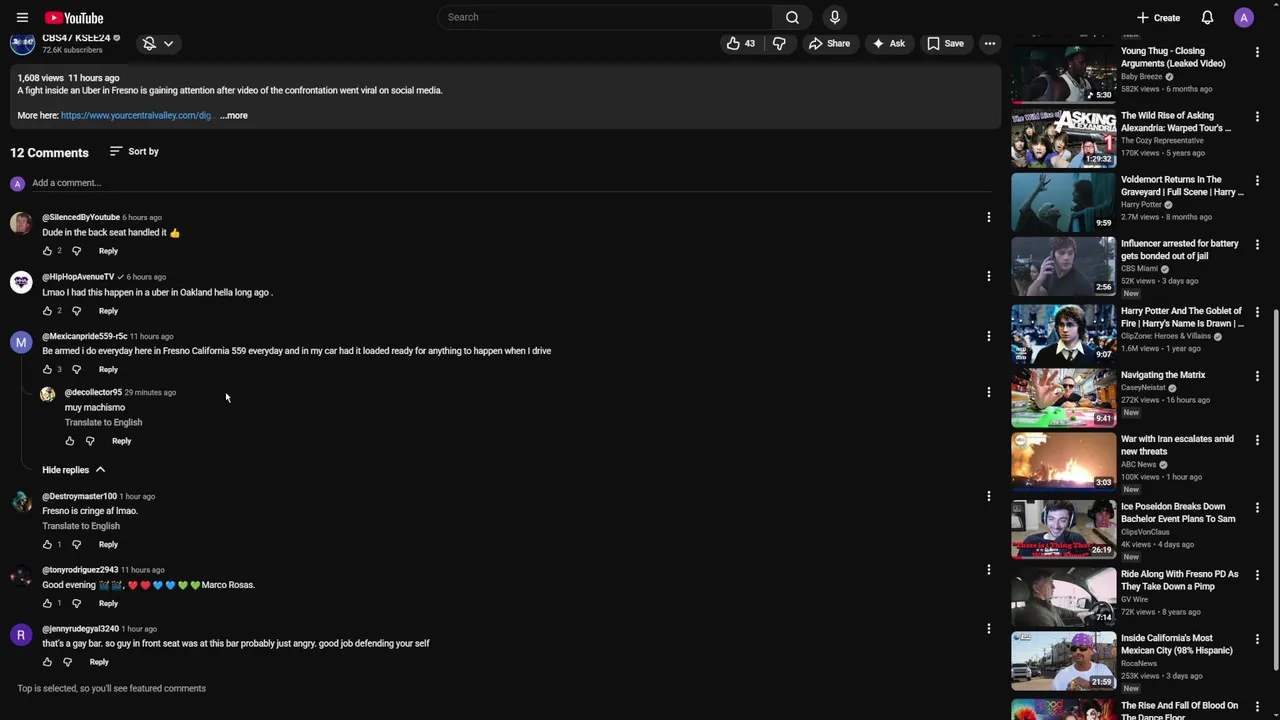The height and width of the screenshot is (720, 1280).
Task: Open options menu for @Mexicanpride559-r5c's comment
Action: tap(988, 336)
